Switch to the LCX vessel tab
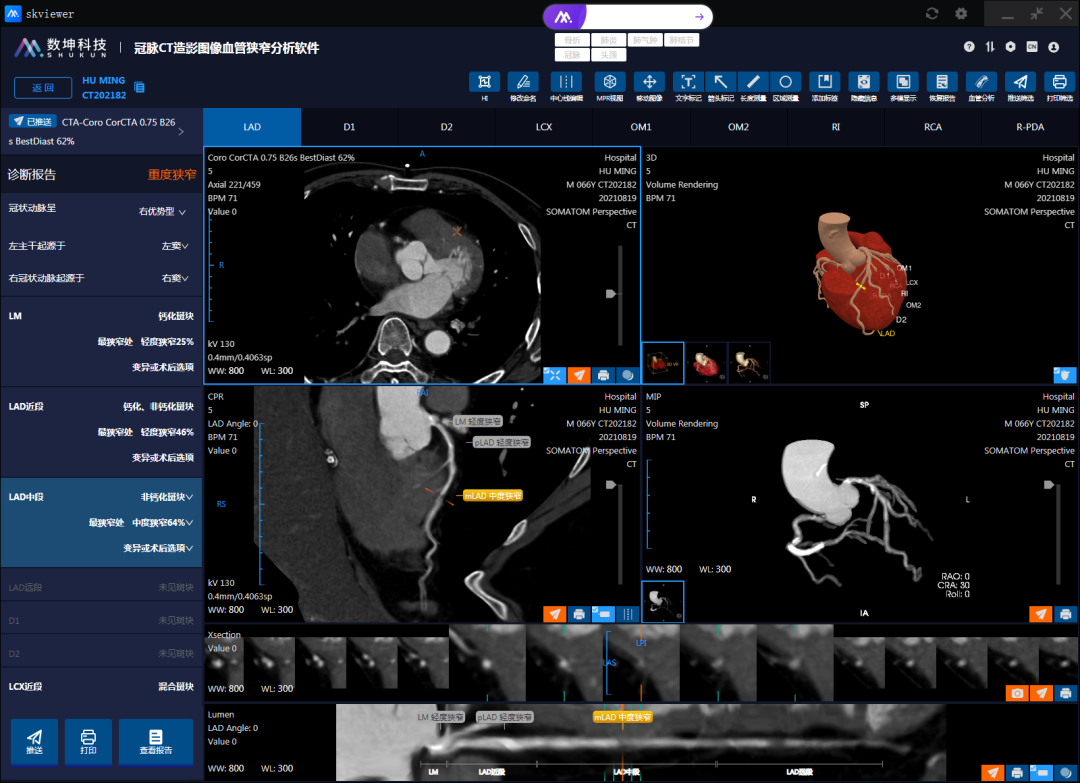This screenshot has width=1080, height=783. [x=544, y=127]
